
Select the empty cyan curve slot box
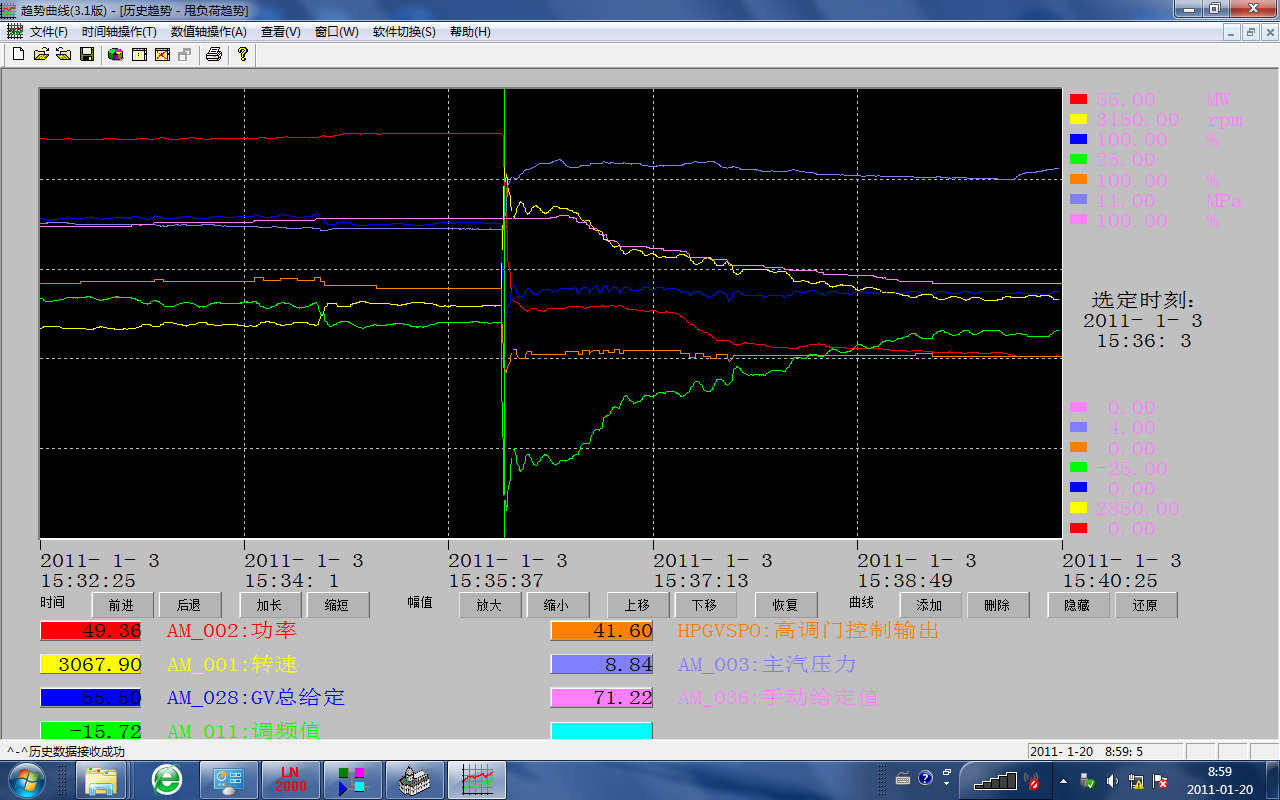click(x=602, y=731)
